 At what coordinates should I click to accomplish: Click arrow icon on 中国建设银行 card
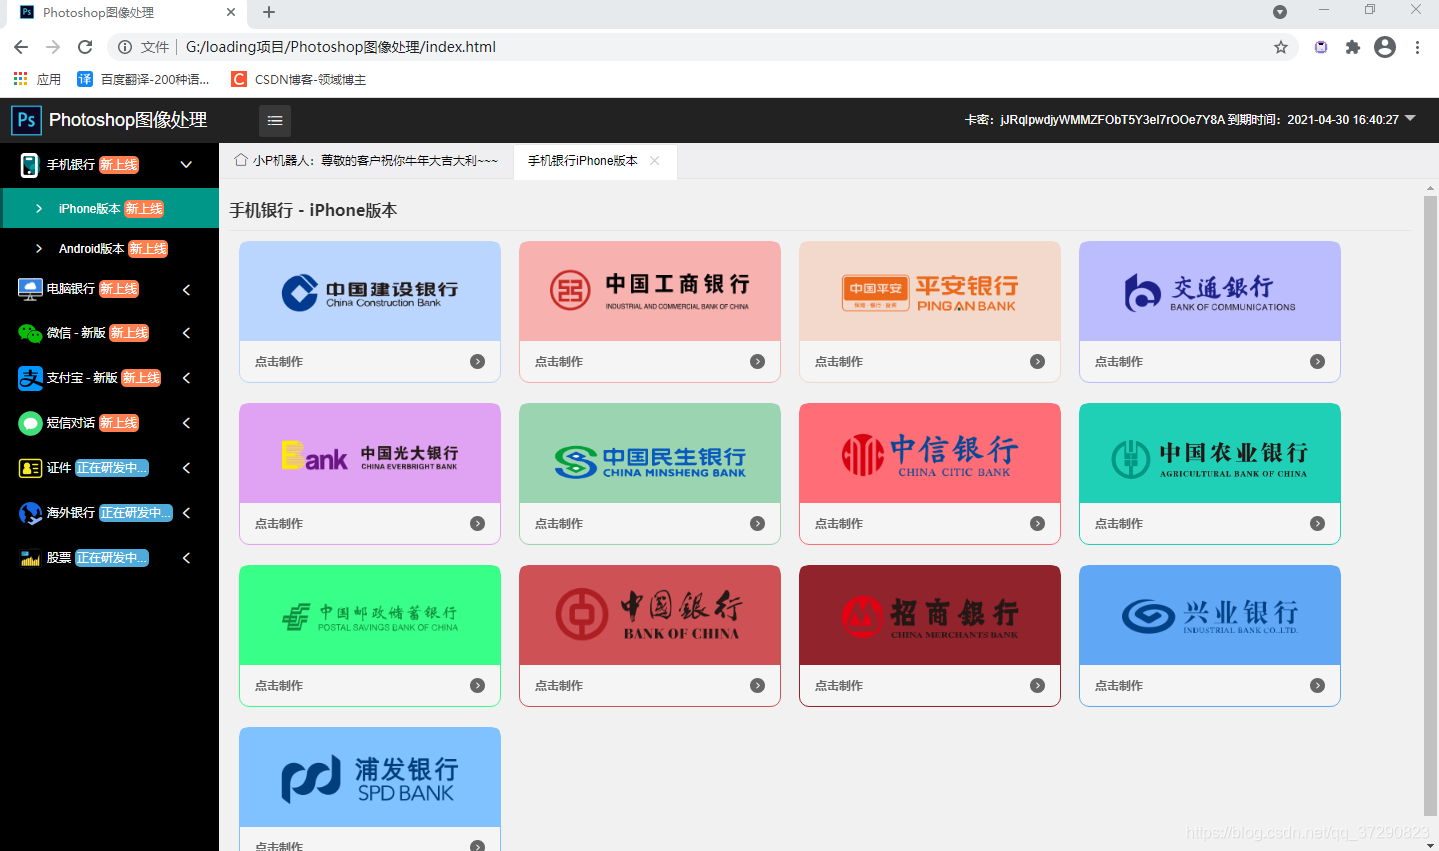point(477,362)
